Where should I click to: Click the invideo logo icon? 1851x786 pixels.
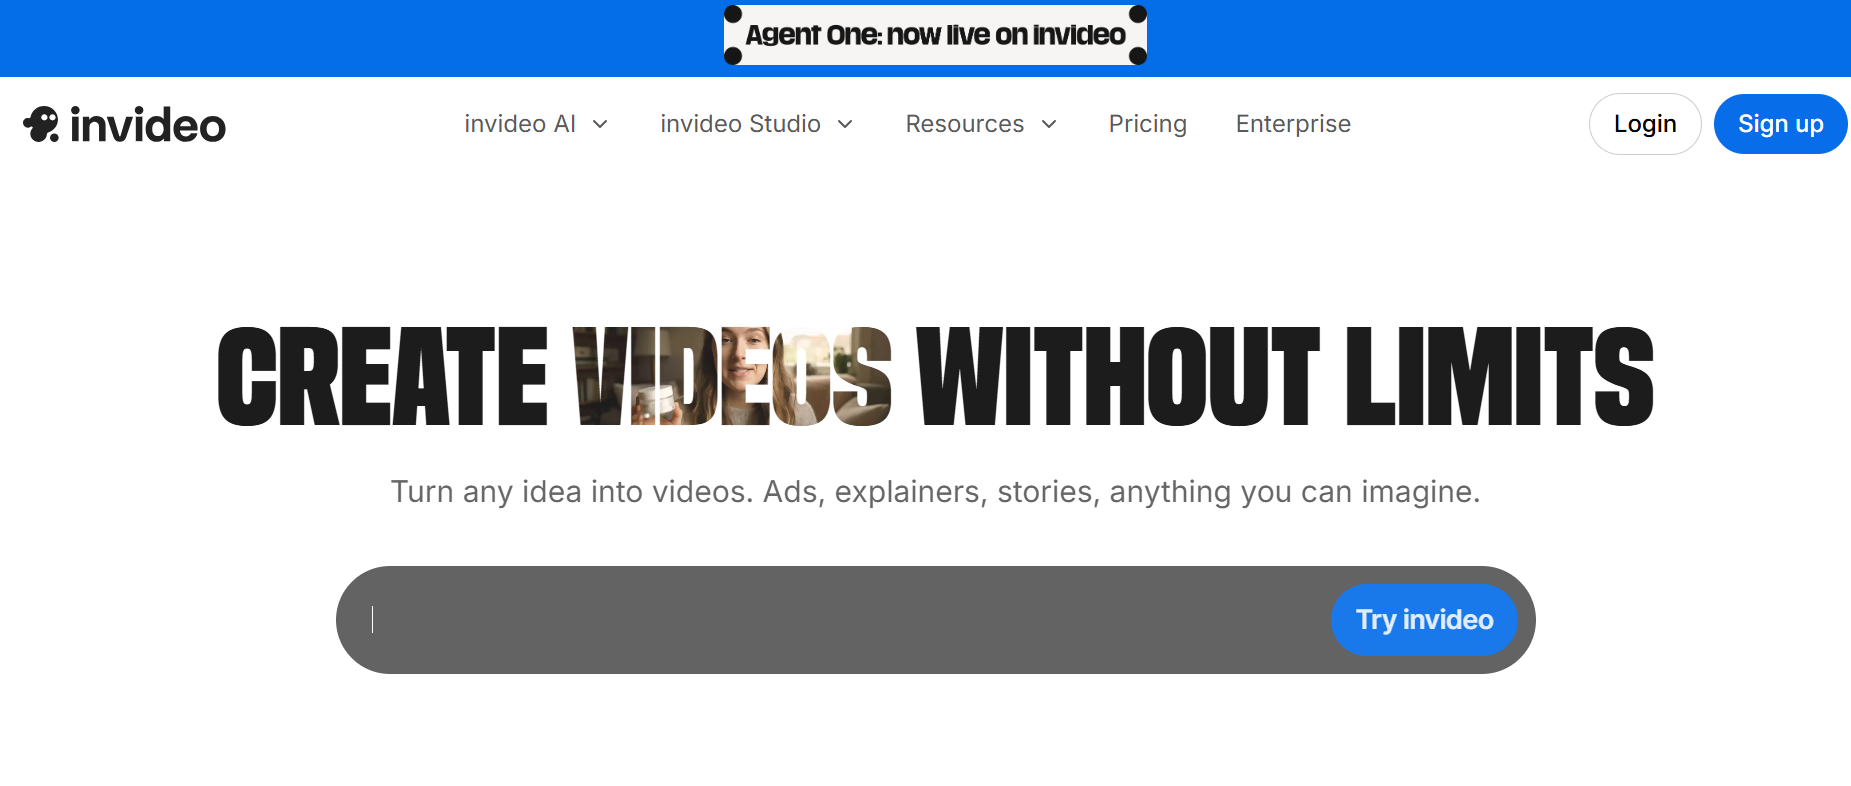pos(41,124)
